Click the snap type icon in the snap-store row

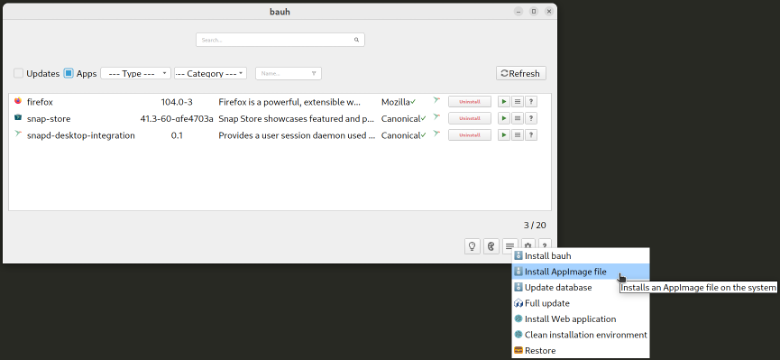click(x=436, y=117)
